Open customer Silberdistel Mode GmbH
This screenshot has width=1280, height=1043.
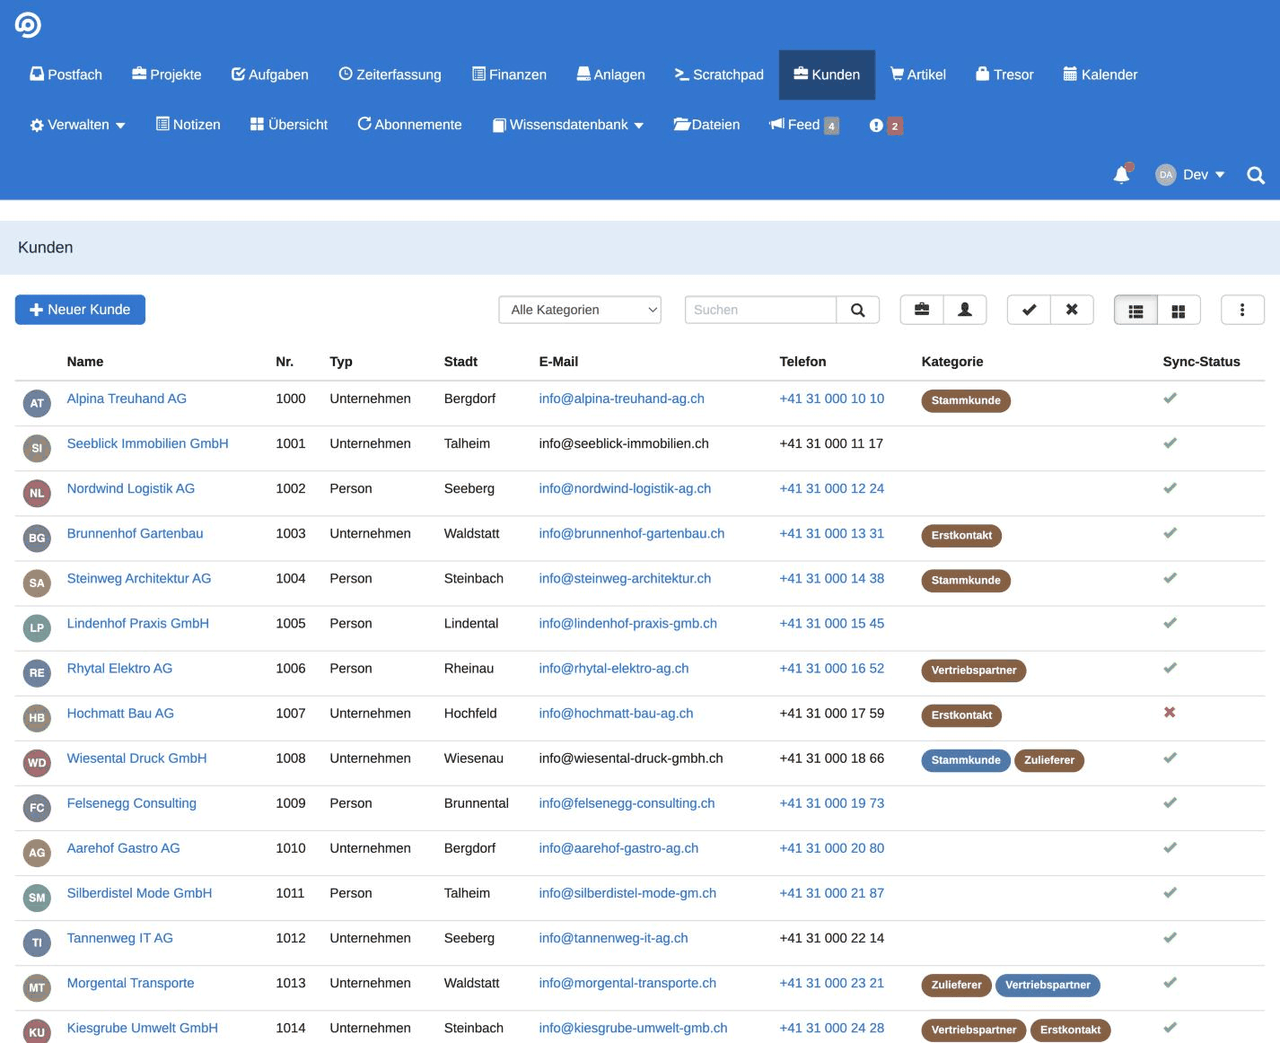click(x=139, y=893)
